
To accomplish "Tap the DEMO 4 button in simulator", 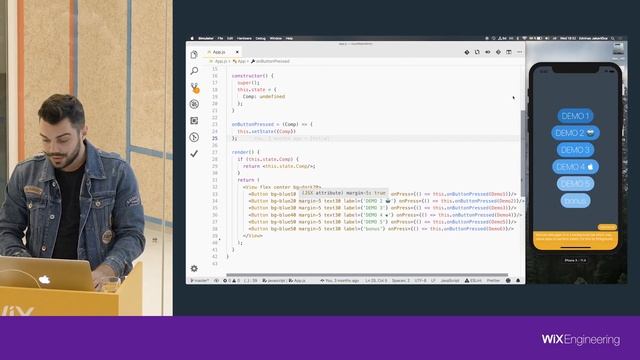I will 575,167.
